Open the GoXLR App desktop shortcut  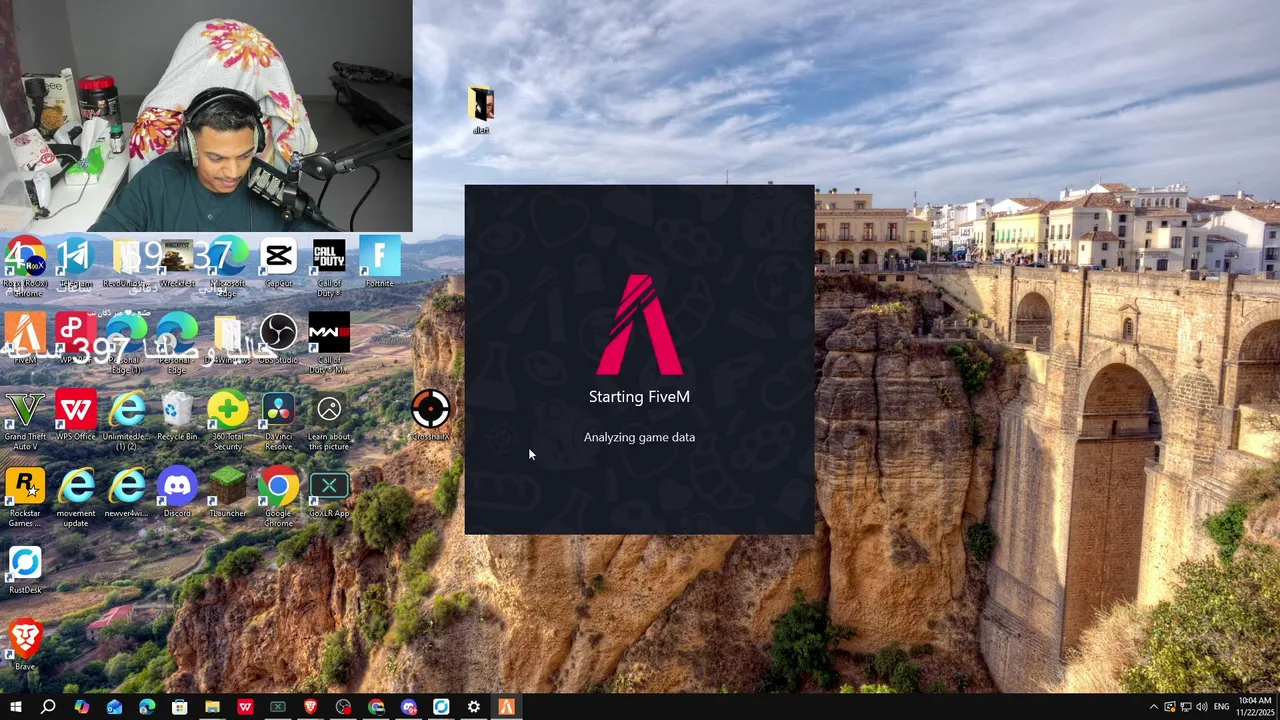click(x=329, y=491)
